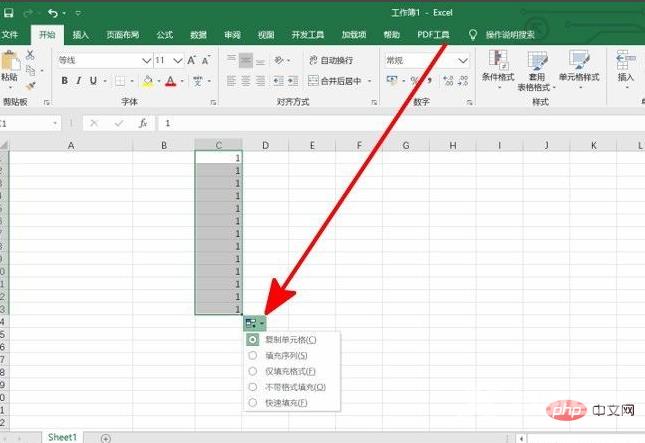This screenshot has height=443, width=645.
Task: Open the number format dropdown (常规)
Action: [463, 60]
